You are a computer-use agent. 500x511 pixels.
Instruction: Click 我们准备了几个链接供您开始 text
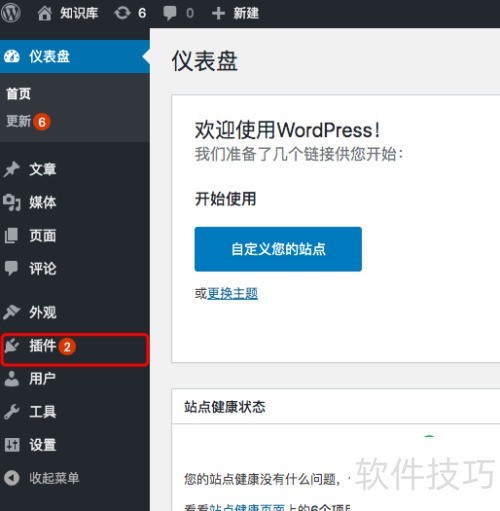click(x=299, y=154)
